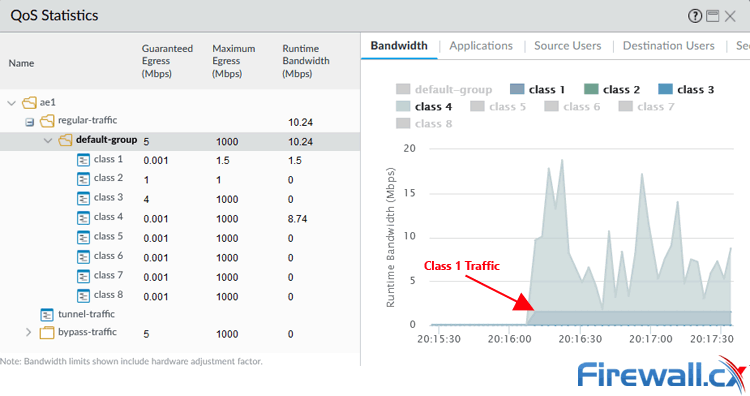Enable class 6 legend series
Viewport: 750px width, 396px height.
pyautogui.click(x=572, y=107)
